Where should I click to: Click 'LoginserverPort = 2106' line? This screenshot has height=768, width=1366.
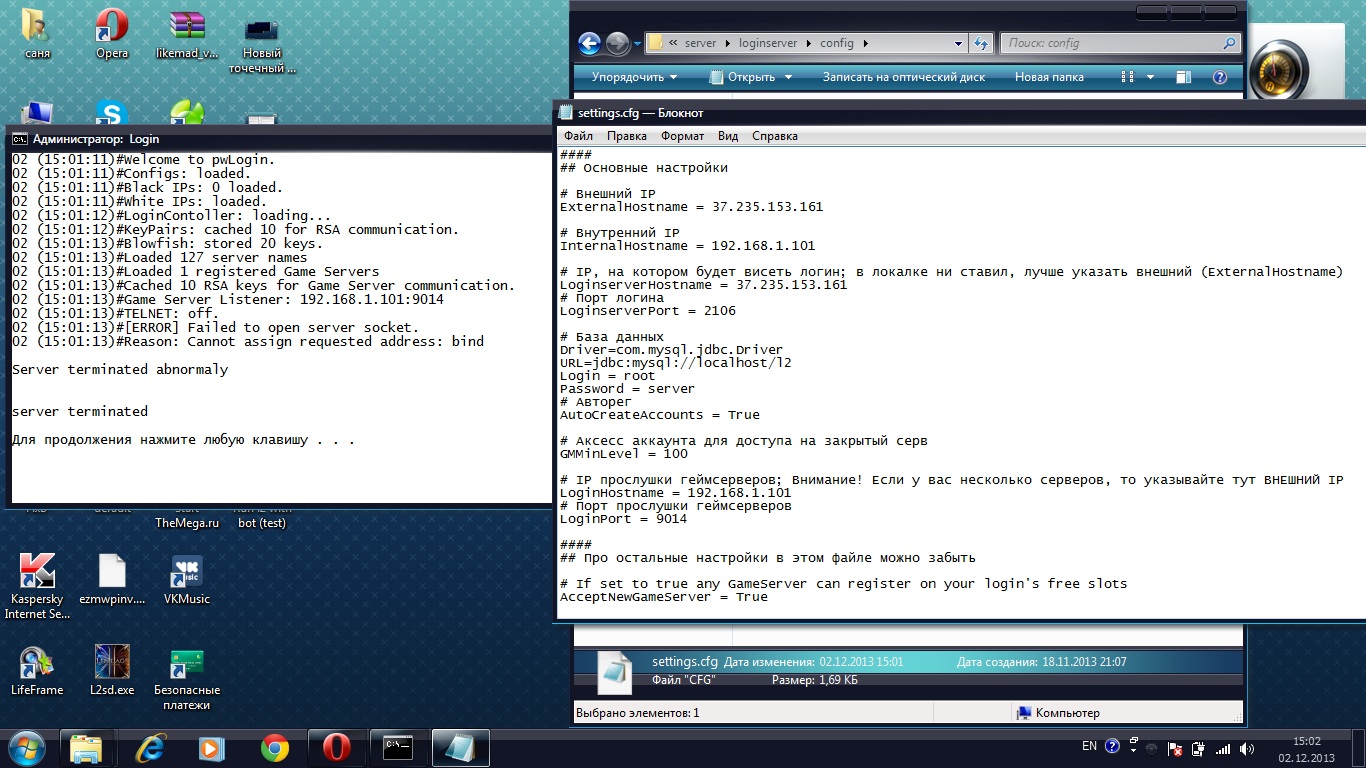coord(647,311)
